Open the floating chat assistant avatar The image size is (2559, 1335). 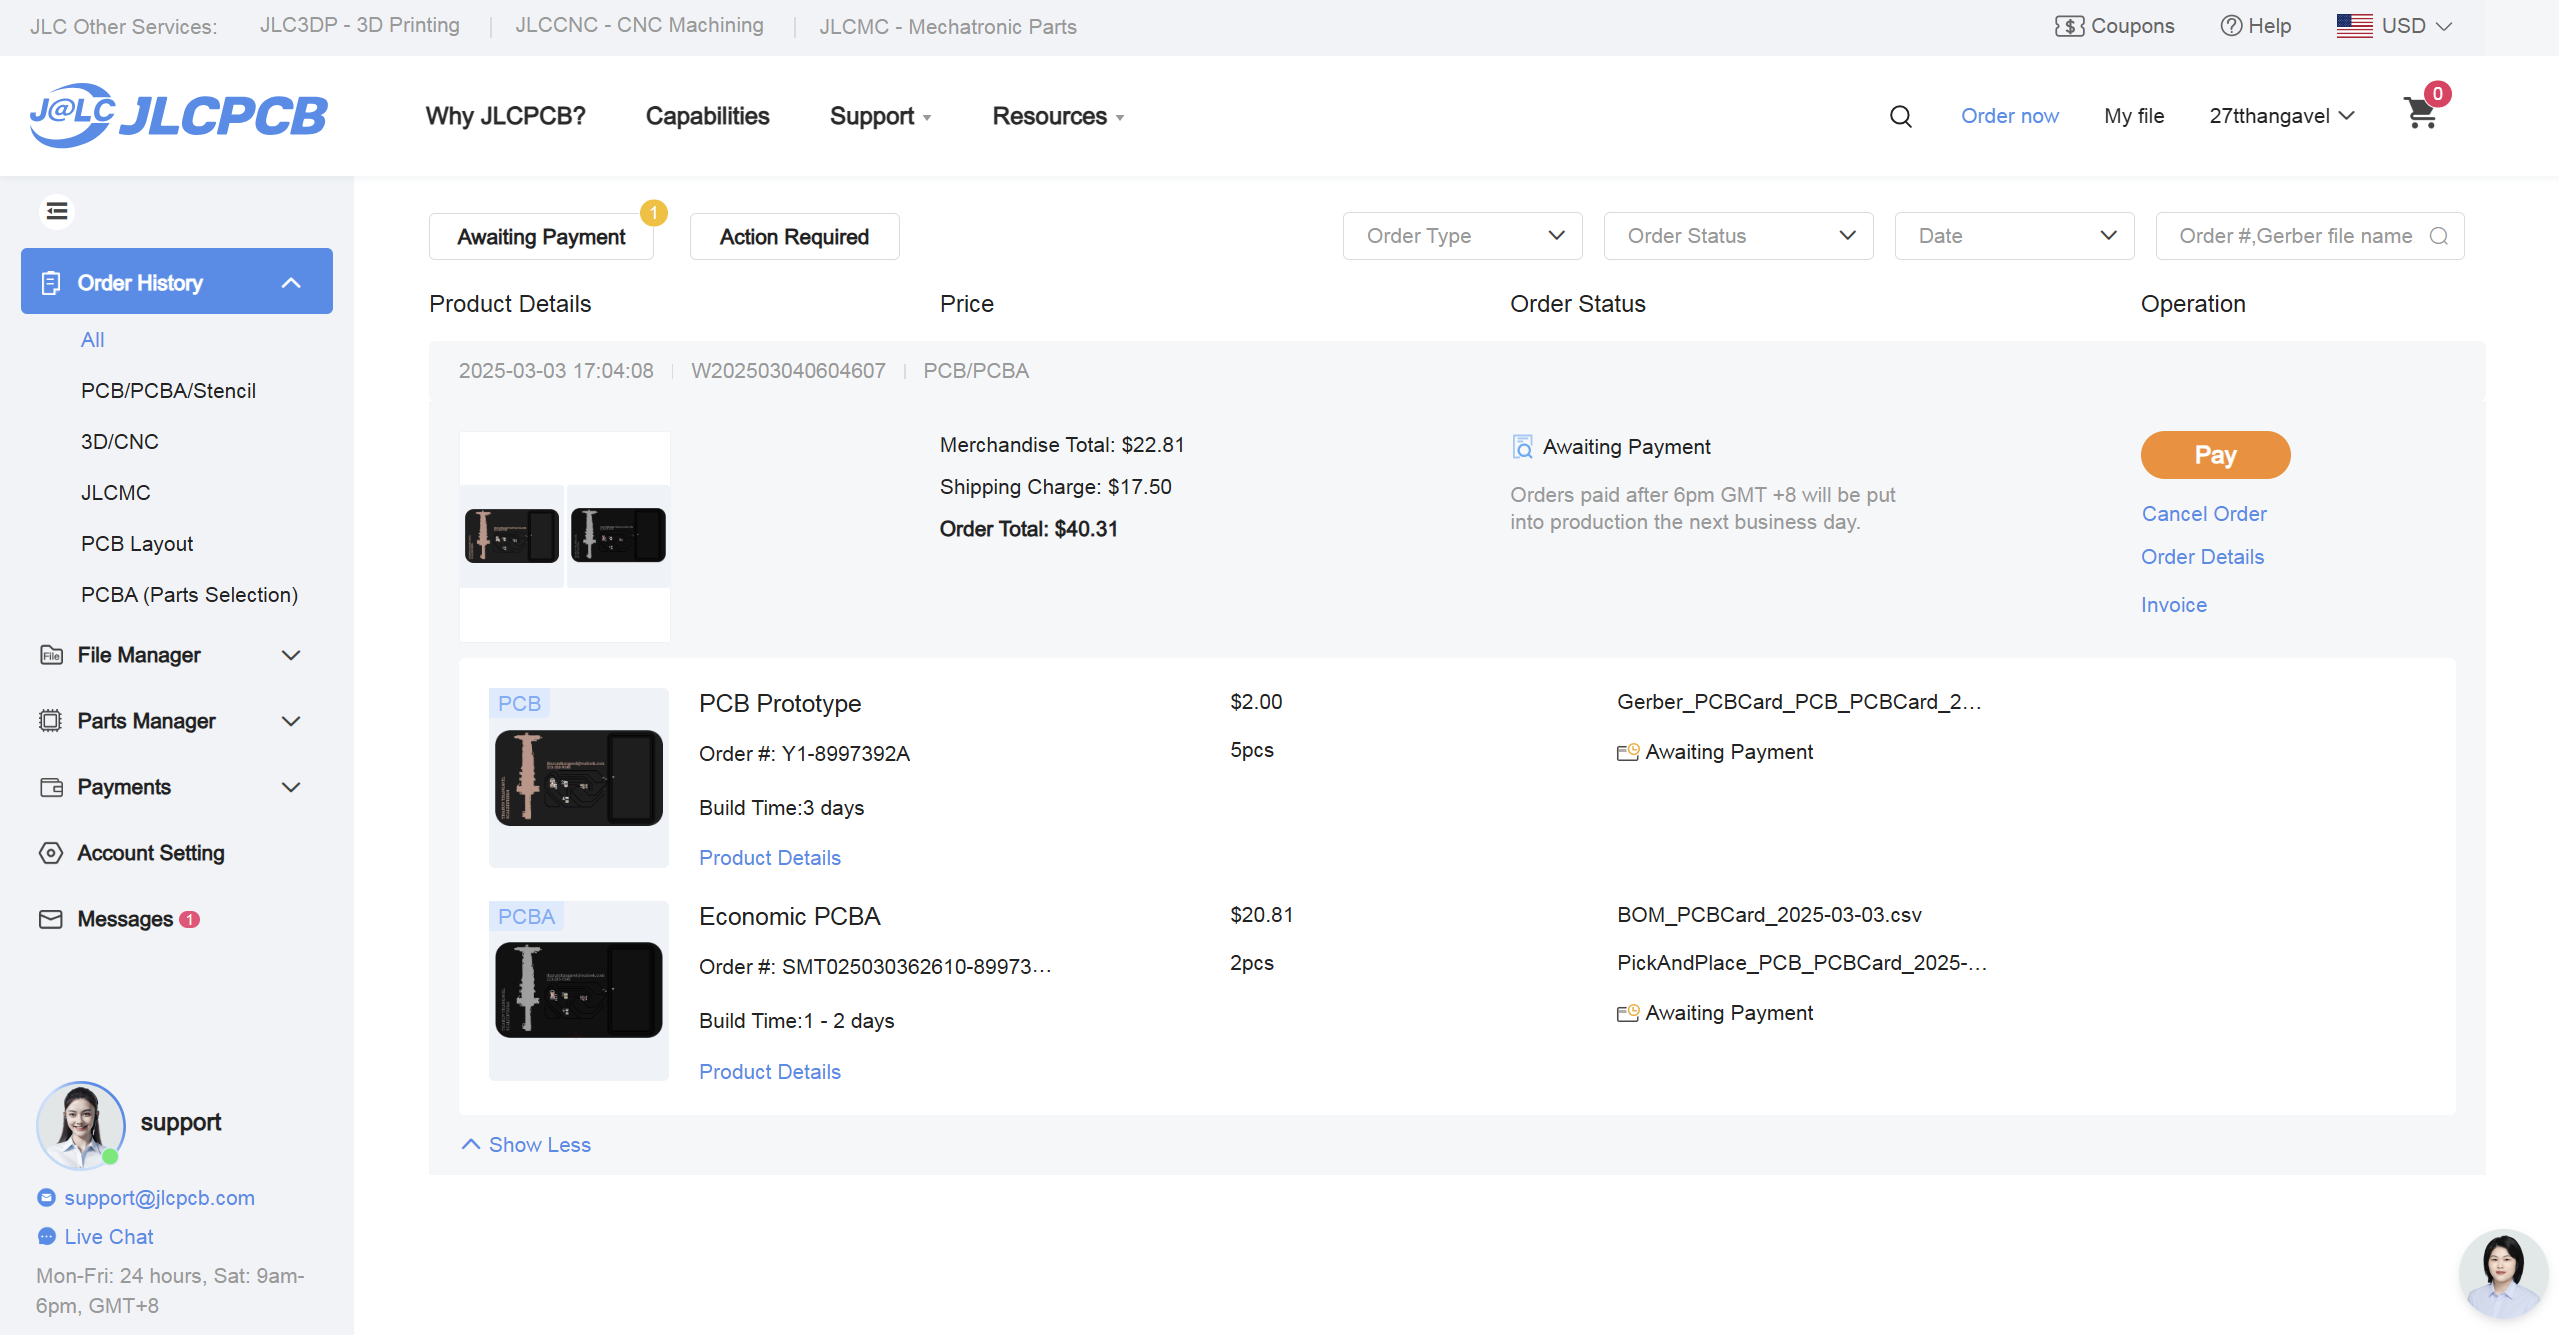tap(2502, 1273)
